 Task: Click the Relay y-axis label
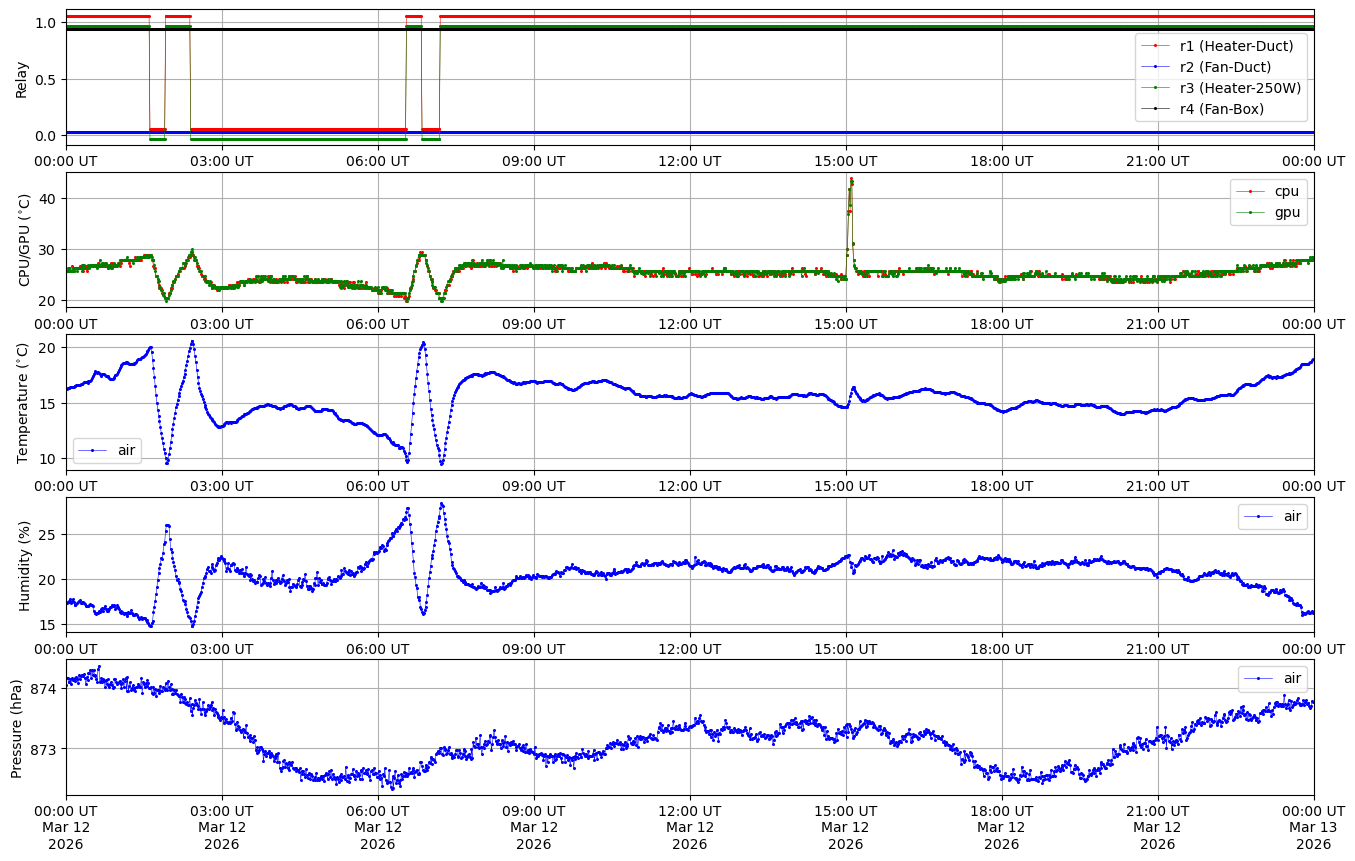21,78
